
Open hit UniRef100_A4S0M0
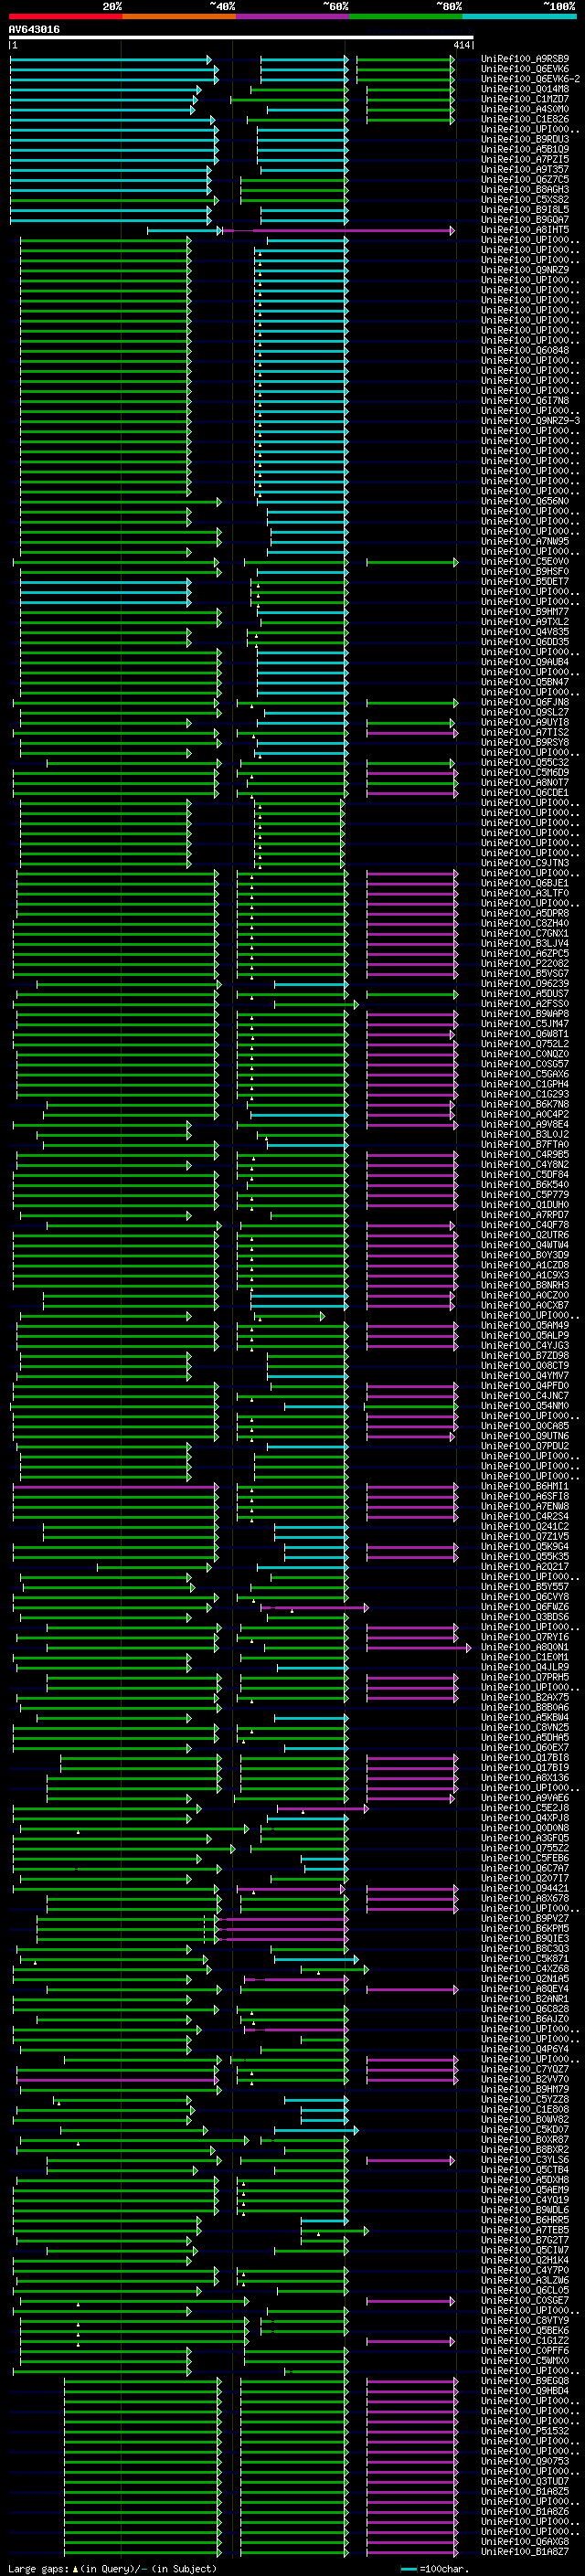pos(525,109)
